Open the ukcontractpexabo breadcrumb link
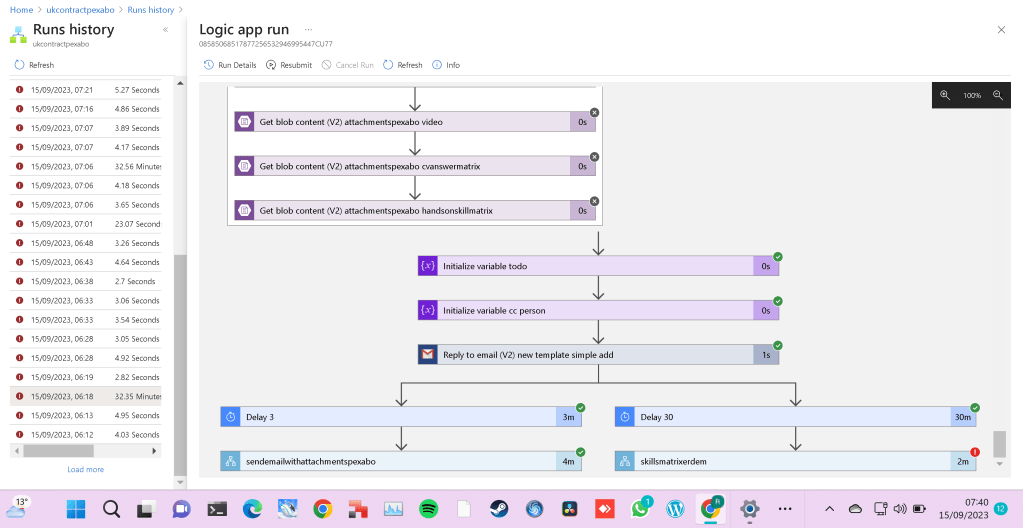Screen dimensions: 1023x528 [80, 10]
